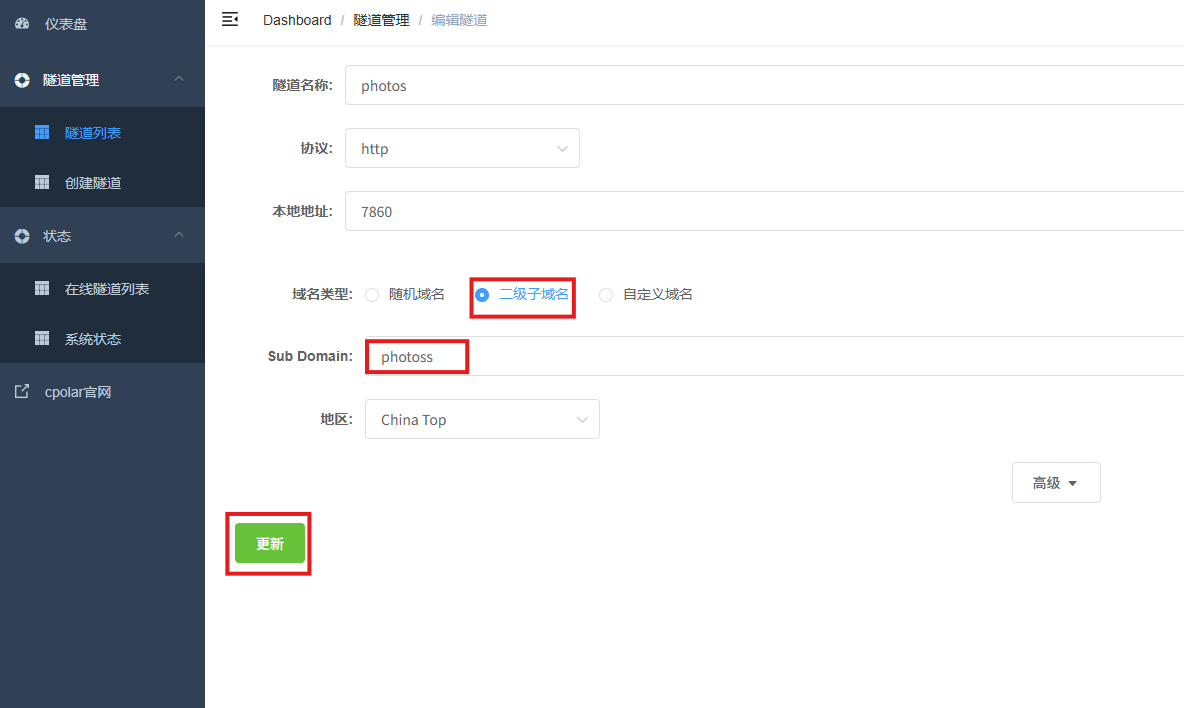1184x708 pixels.
Task: Click the grid icon beside 创建隧道
Action: (42, 182)
